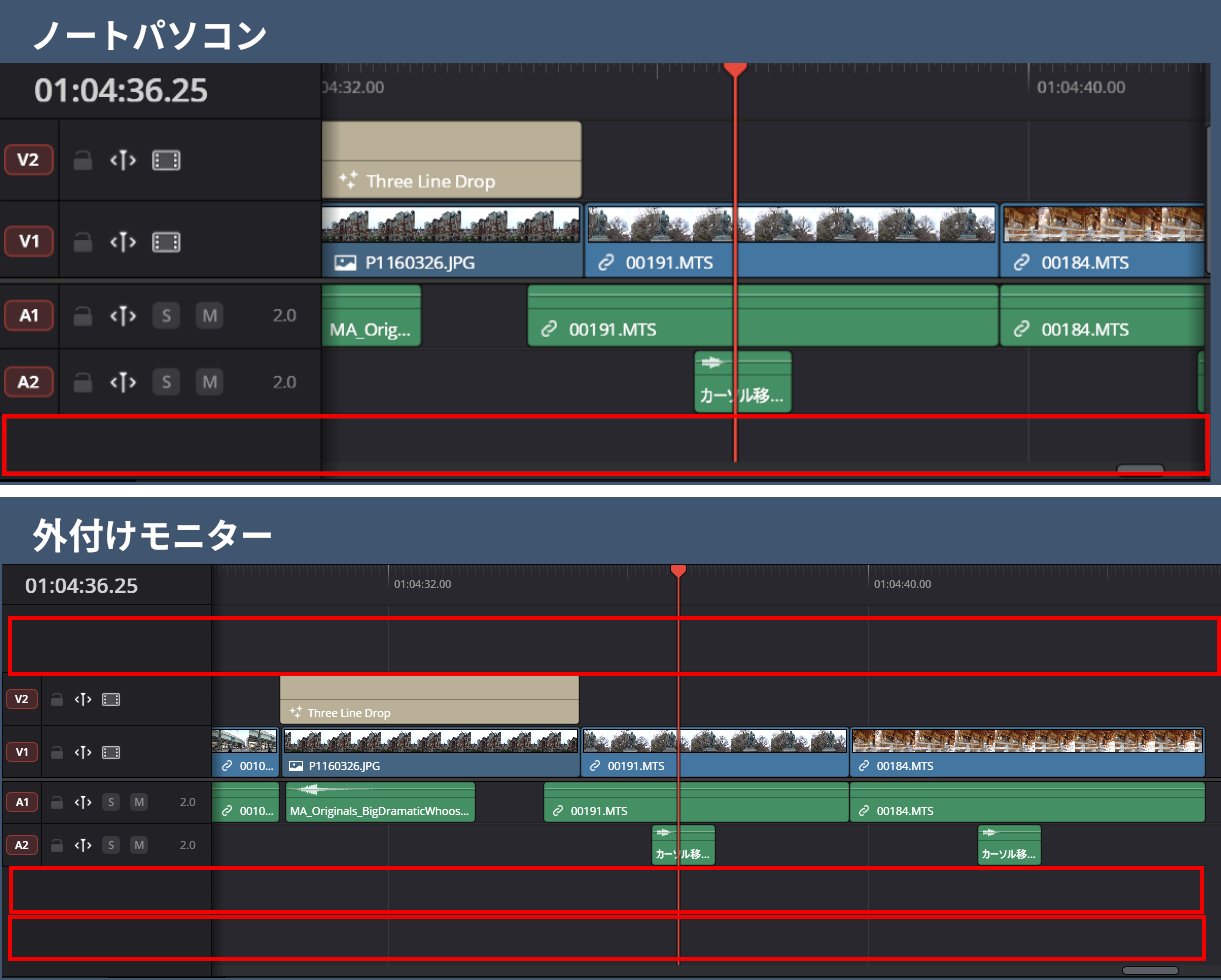Screen dimensions: 1221x980
Task: Disable V1 video track filmstrip icon in ノートパソコン timeline
Action: click(166, 241)
